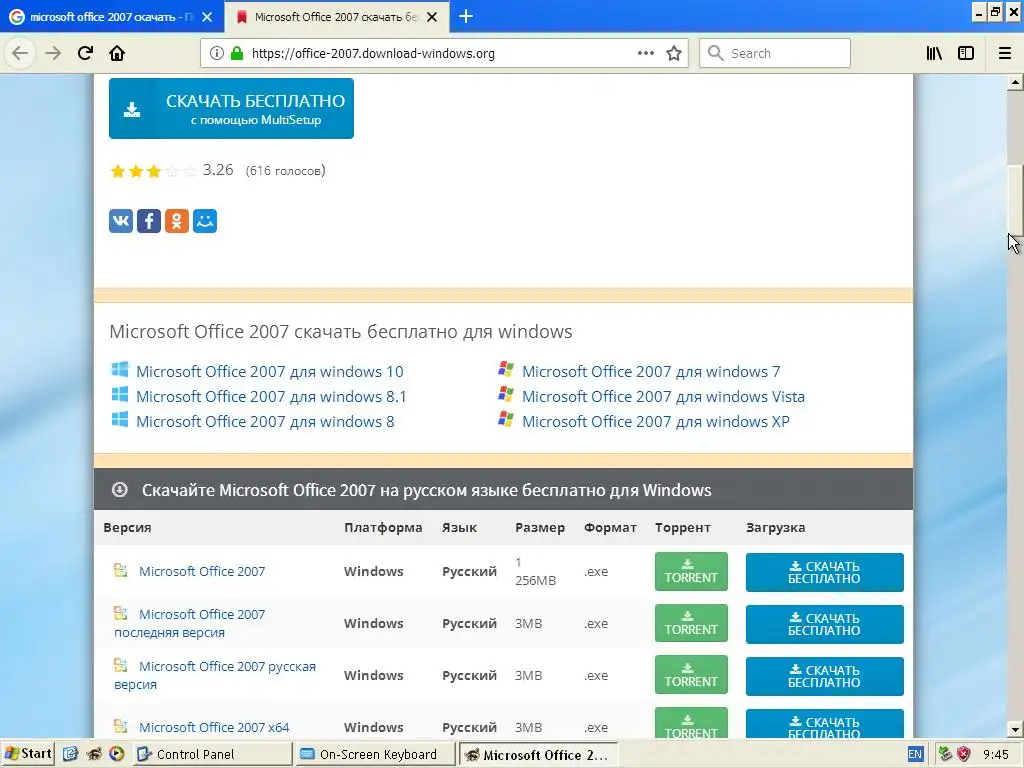Download torrent for Microsoft Office 2007 1256MB
The width and height of the screenshot is (1024, 768).
691,571
